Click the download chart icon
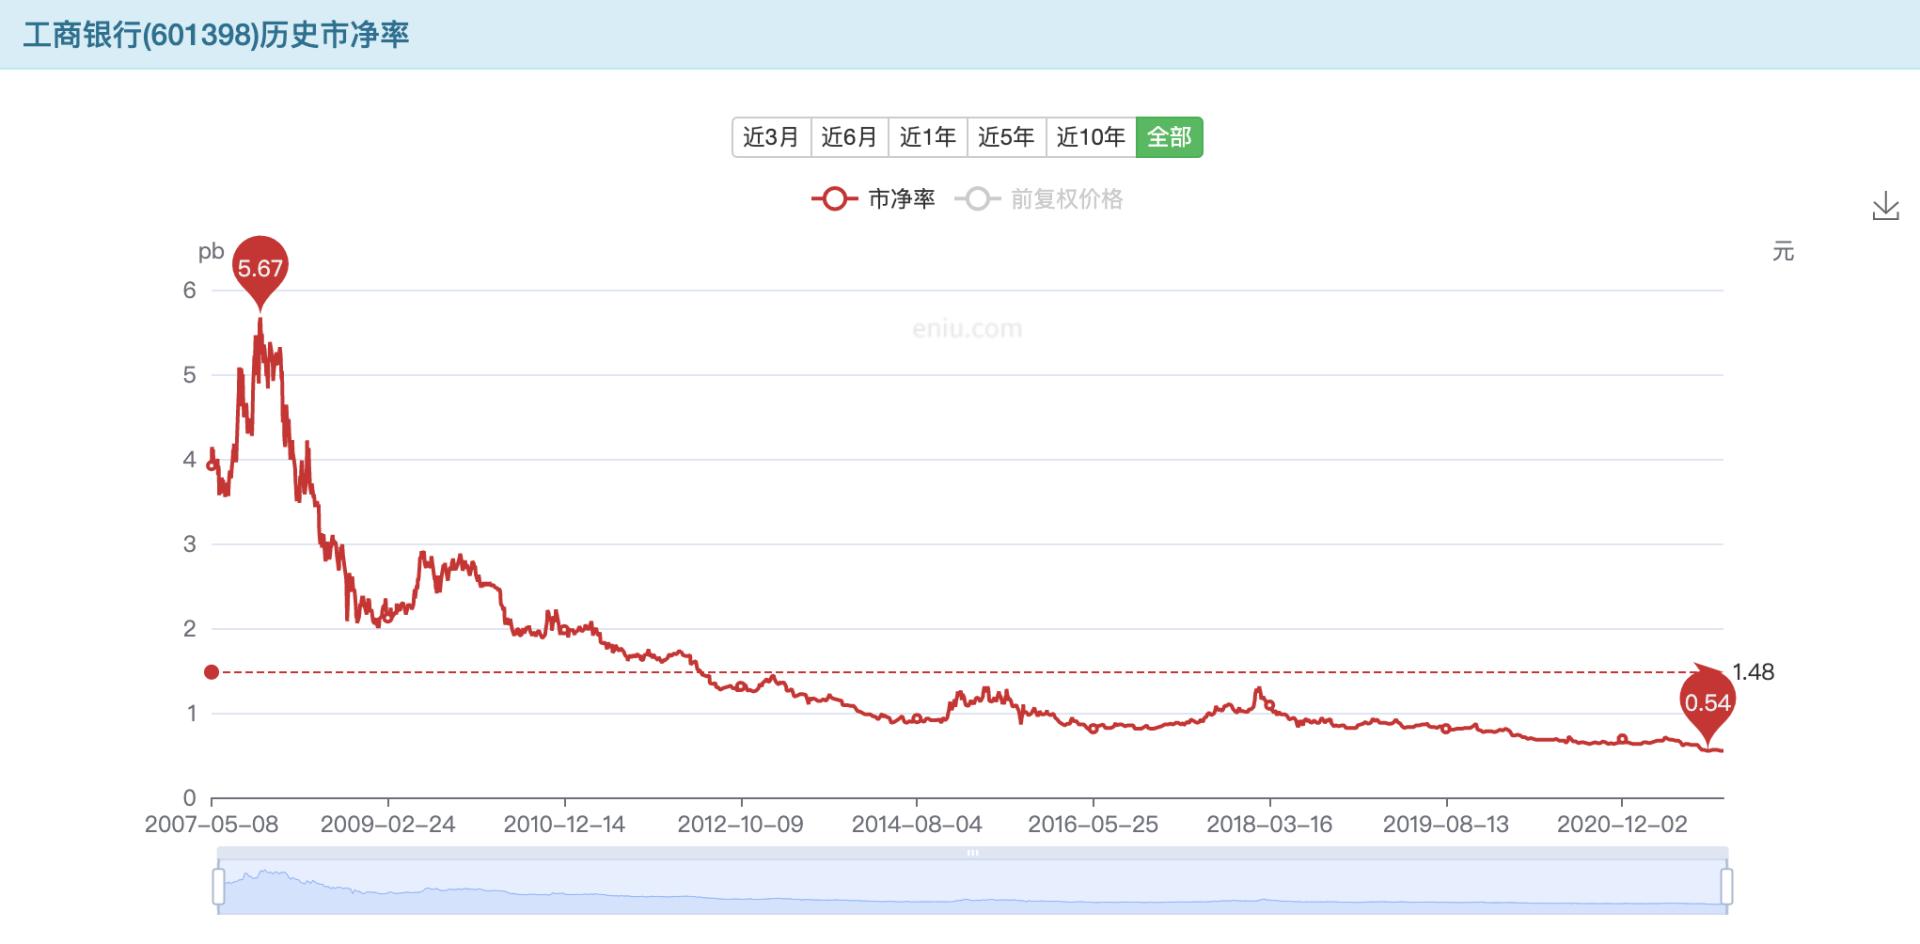The width and height of the screenshot is (1920, 944). 1888,205
